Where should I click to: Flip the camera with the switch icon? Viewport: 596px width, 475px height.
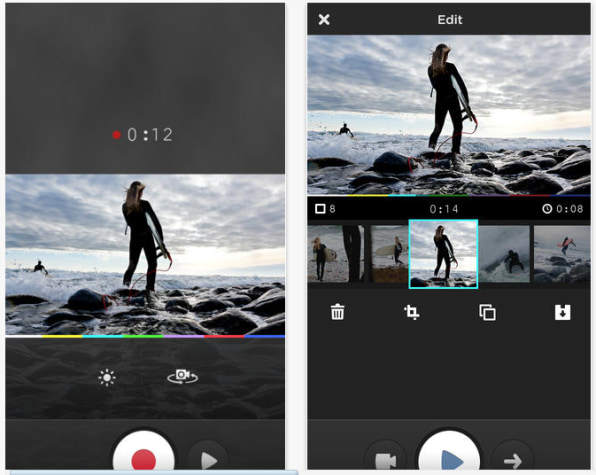click(x=182, y=376)
